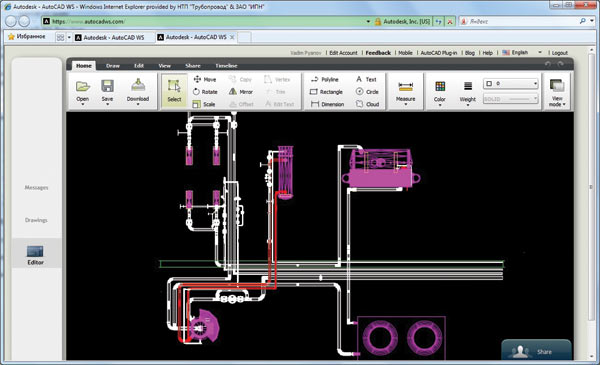
Task: Choose the Rotate tool
Action: coord(205,92)
